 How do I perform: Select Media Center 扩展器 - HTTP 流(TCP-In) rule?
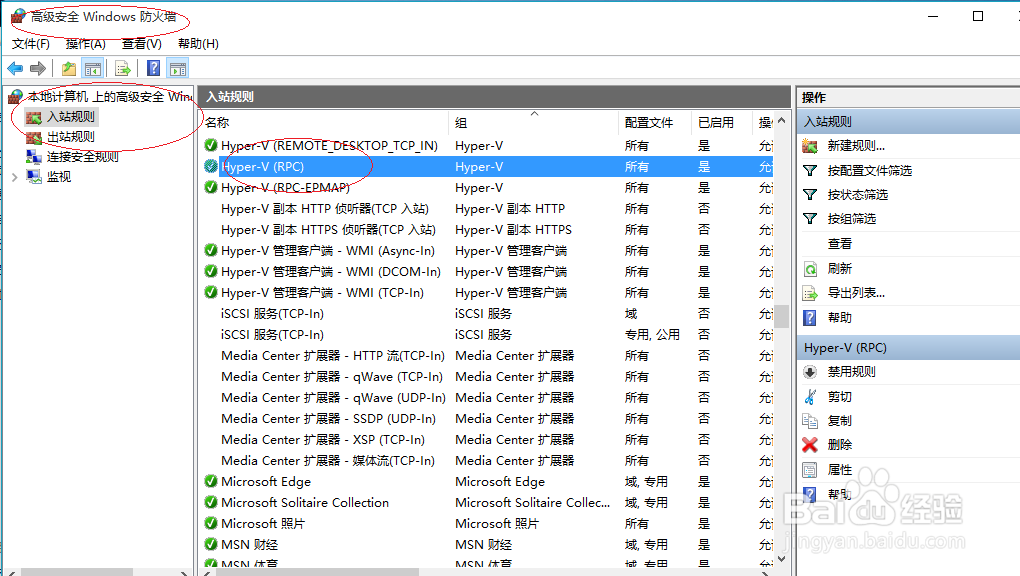(x=332, y=355)
